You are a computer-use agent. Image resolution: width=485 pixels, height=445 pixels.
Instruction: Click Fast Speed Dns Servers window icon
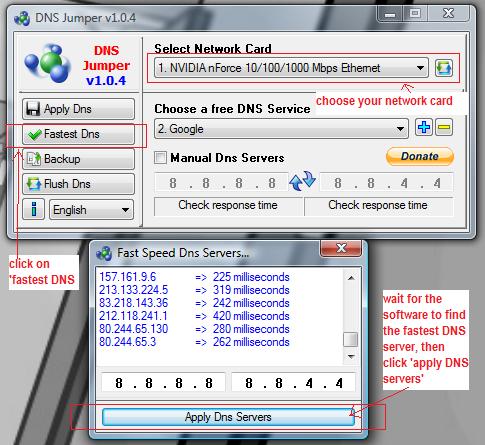[104, 254]
